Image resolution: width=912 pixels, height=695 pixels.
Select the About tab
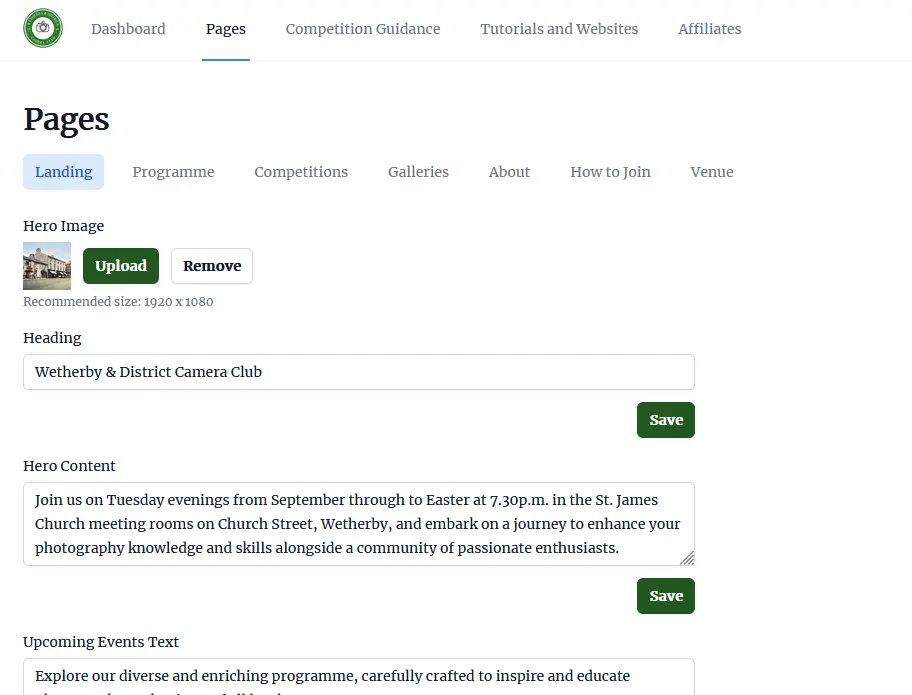(x=509, y=172)
